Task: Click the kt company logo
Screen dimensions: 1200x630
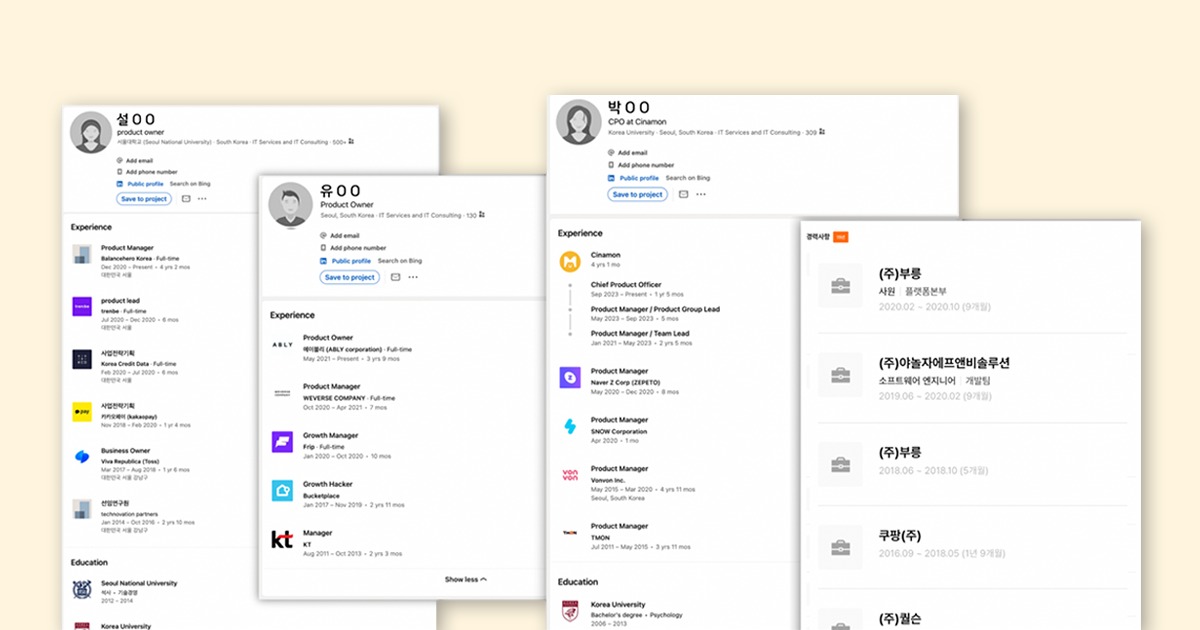Action: tap(282, 540)
